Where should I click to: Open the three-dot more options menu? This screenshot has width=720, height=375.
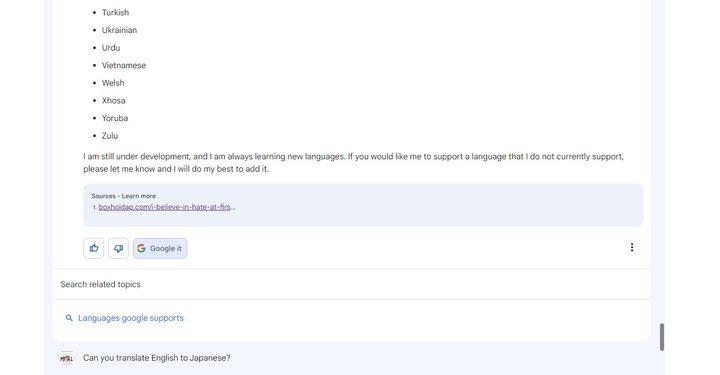click(632, 247)
